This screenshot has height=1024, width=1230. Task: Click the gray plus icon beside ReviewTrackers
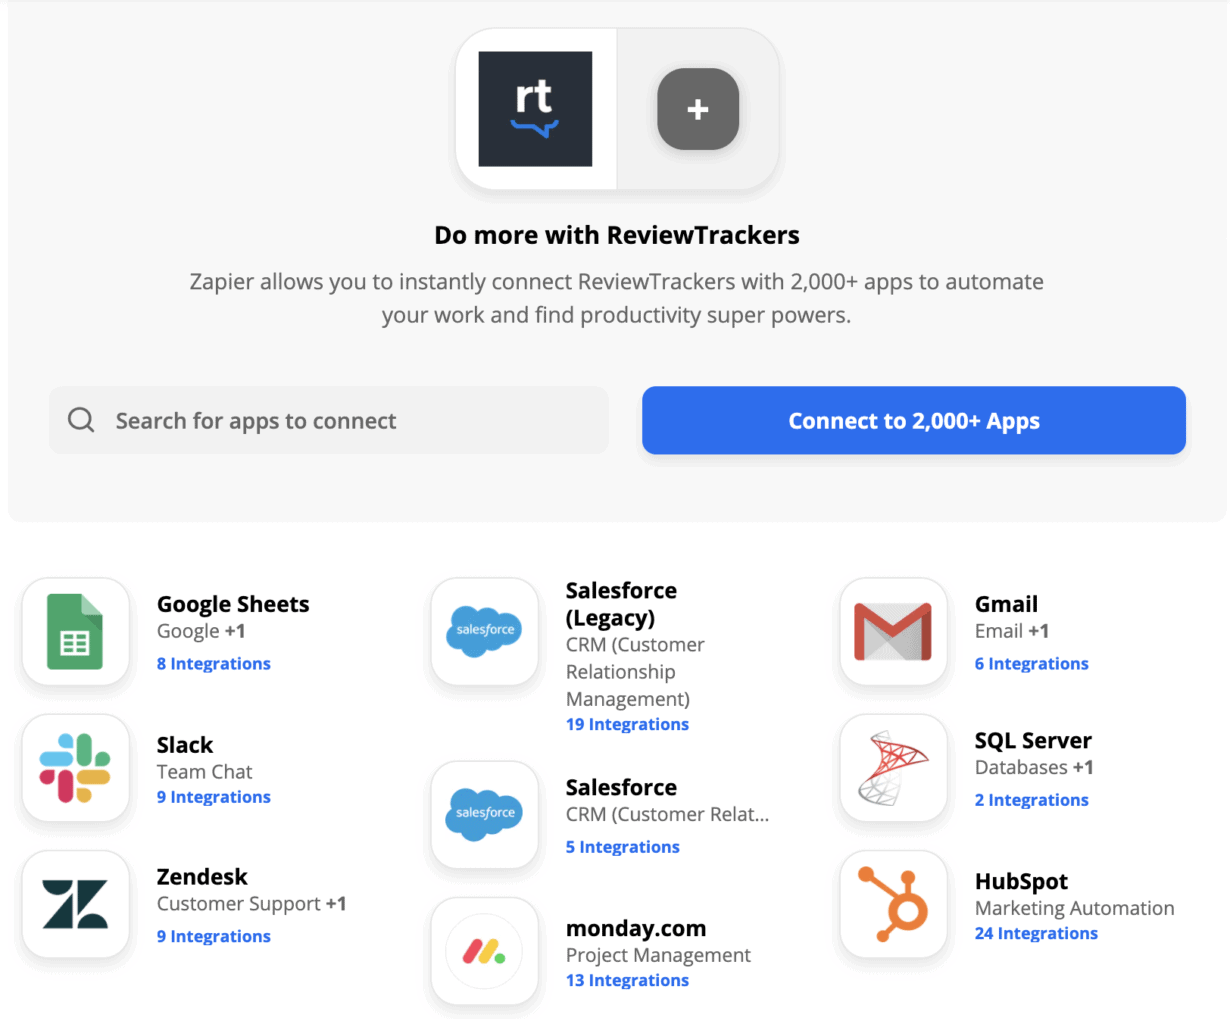(x=697, y=108)
